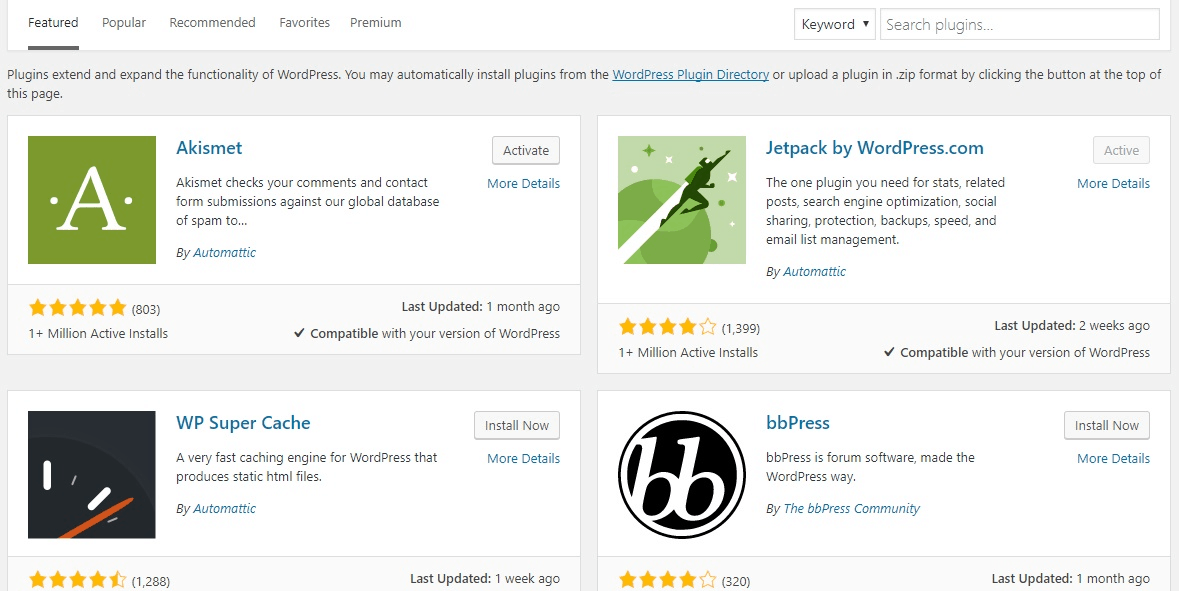Click 'Last Updated: 1 month ago' under Akismet
This screenshot has width=1179, height=591.
point(480,307)
